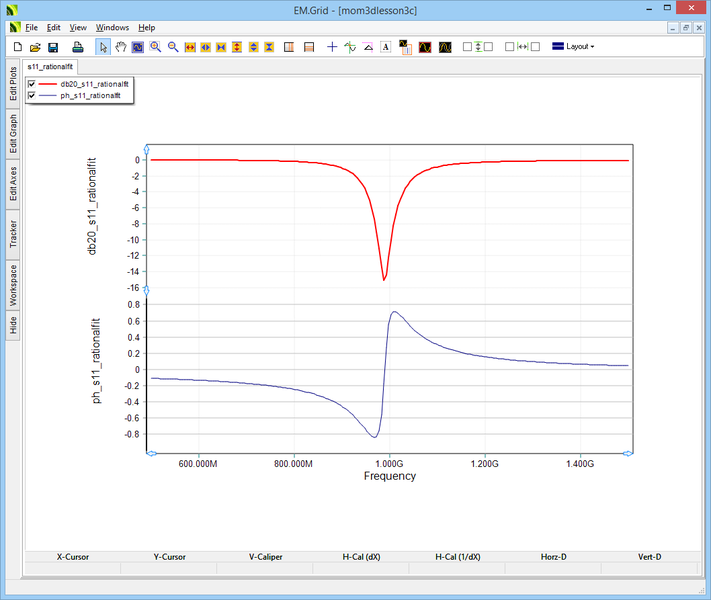The width and height of the screenshot is (711, 600).
Task: Add text annotation with A icon
Action: (385, 47)
